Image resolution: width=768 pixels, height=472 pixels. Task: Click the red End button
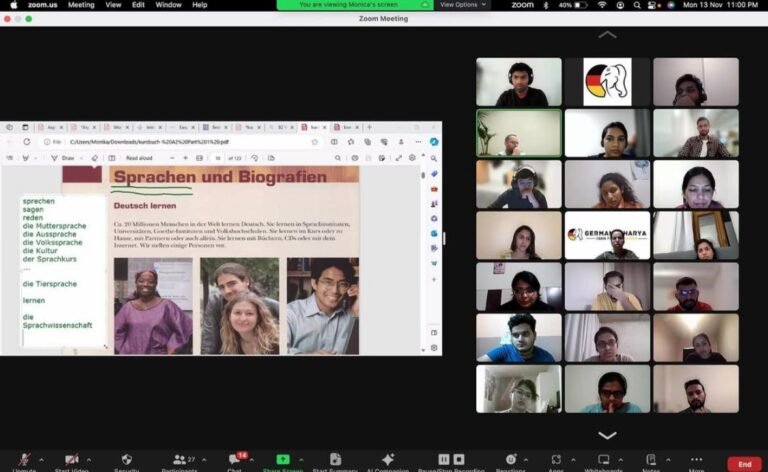click(744, 464)
